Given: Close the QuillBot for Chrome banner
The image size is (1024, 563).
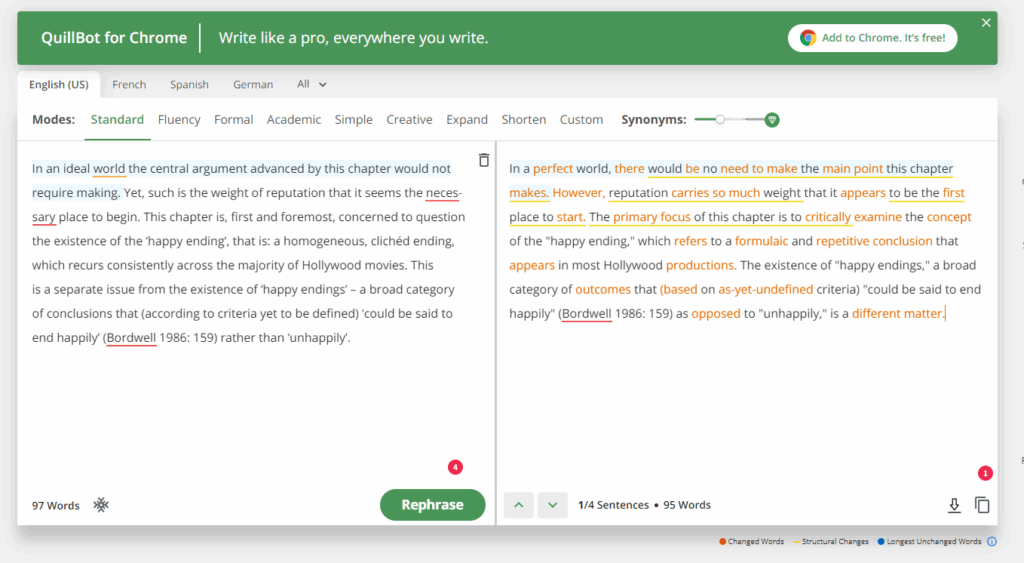Looking at the screenshot, I should coord(986,23).
